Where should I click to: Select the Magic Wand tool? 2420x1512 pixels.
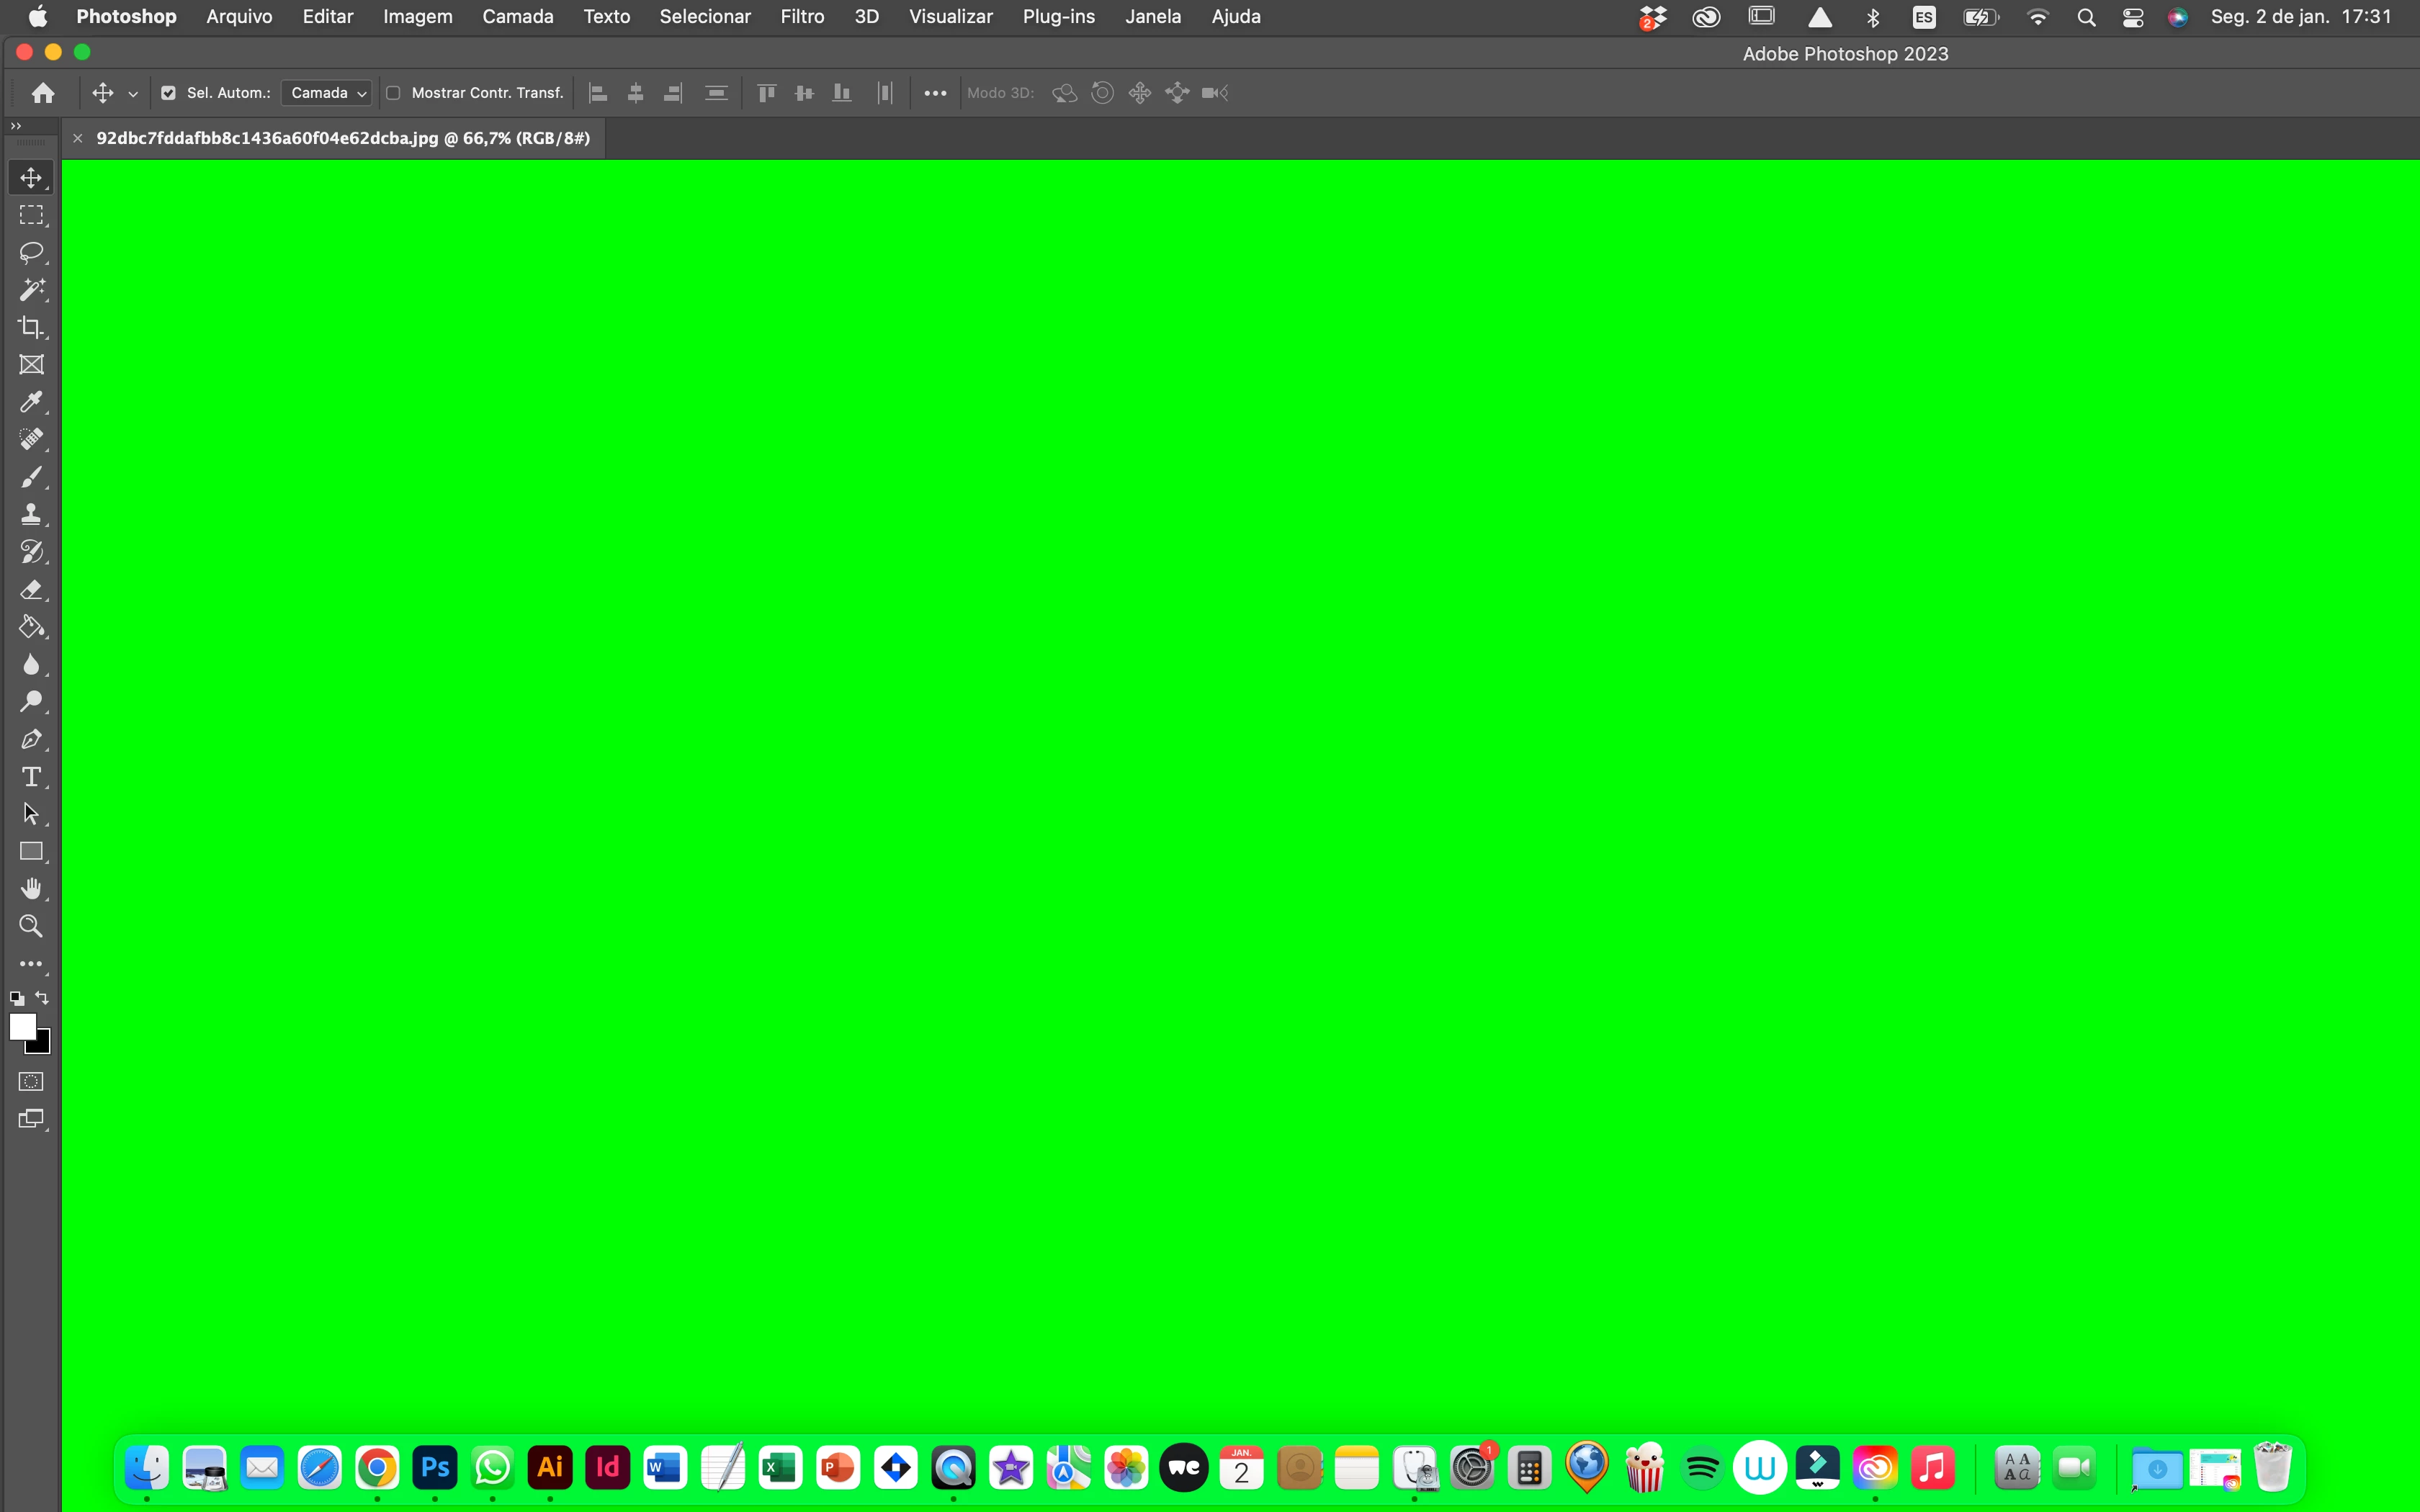(x=31, y=290)
